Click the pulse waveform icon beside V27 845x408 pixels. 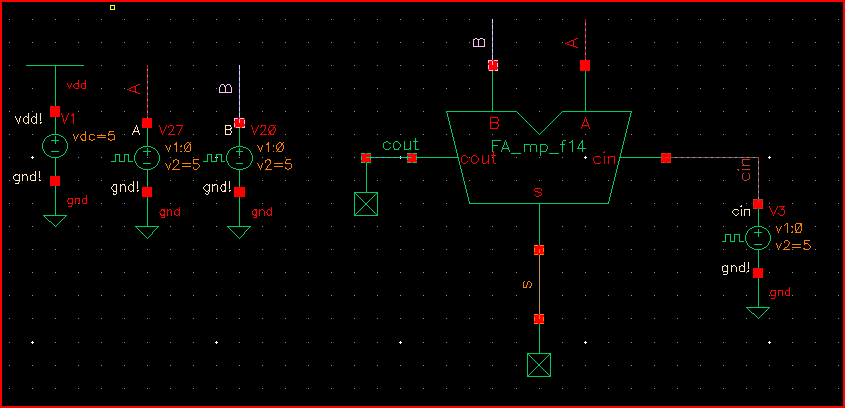[123, 158]
